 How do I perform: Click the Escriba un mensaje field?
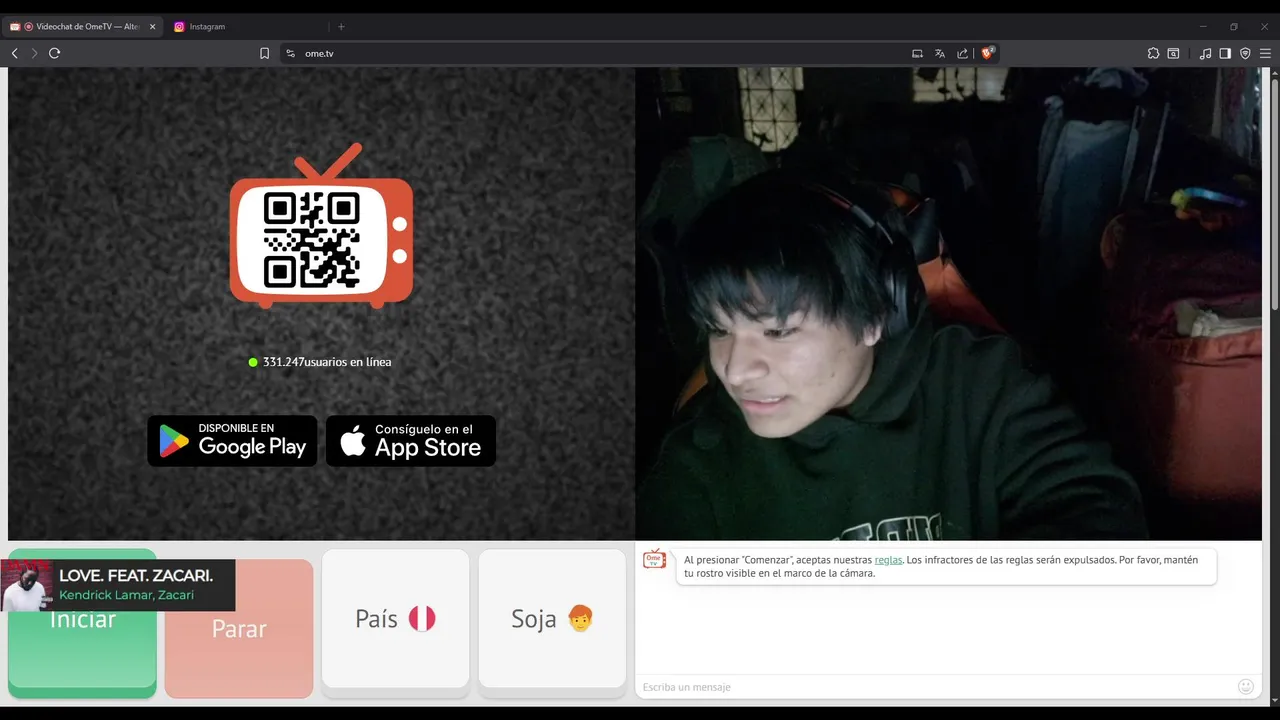935,687
